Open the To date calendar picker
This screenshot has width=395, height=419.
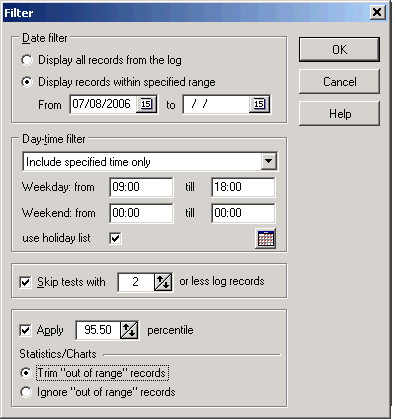[x=259, y=104]
